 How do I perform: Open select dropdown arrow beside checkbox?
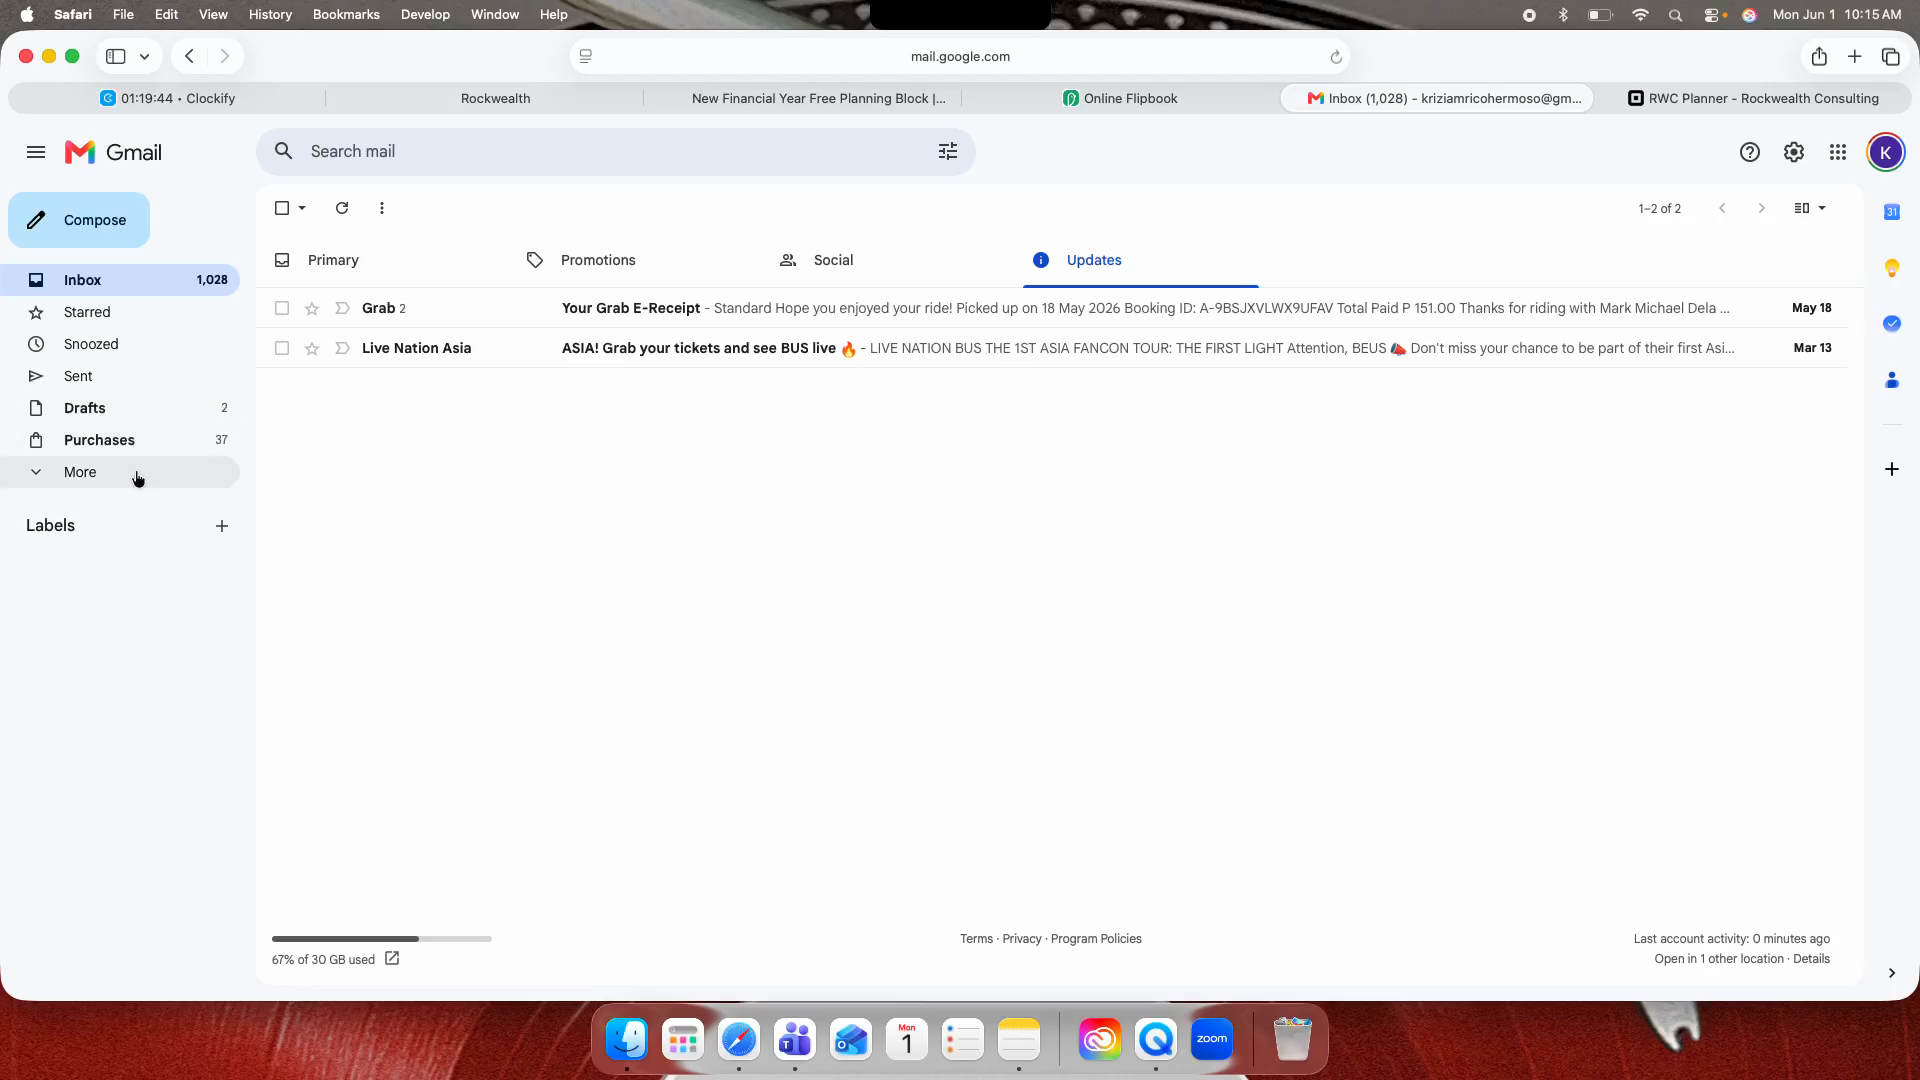tap(302, 208)
